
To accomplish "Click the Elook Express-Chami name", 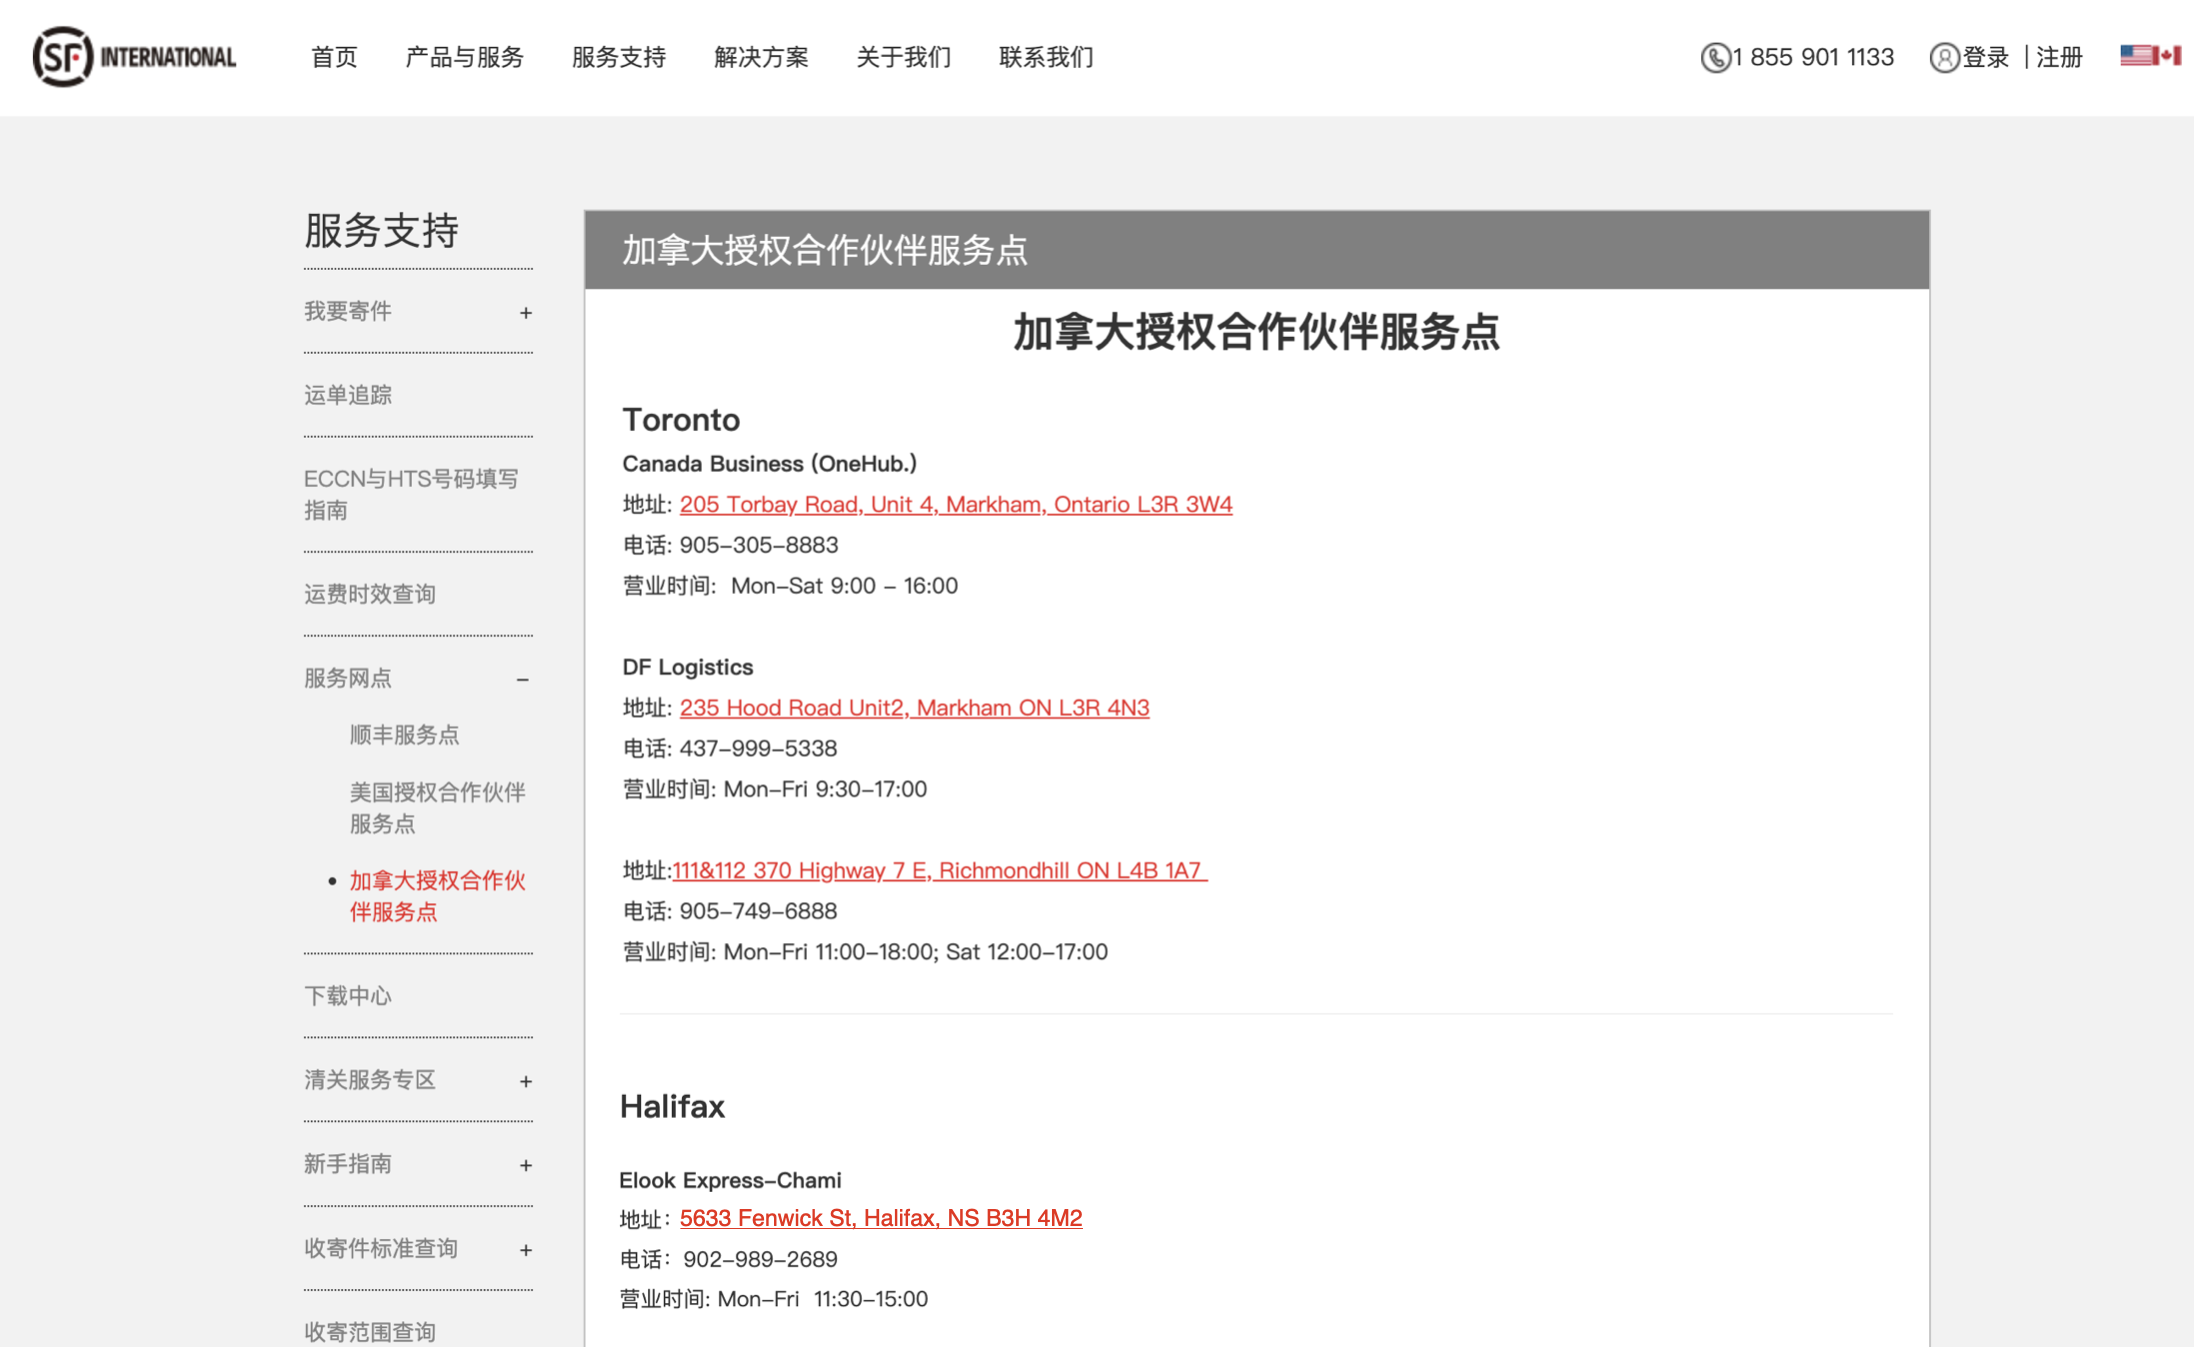I will (730, 1180).
